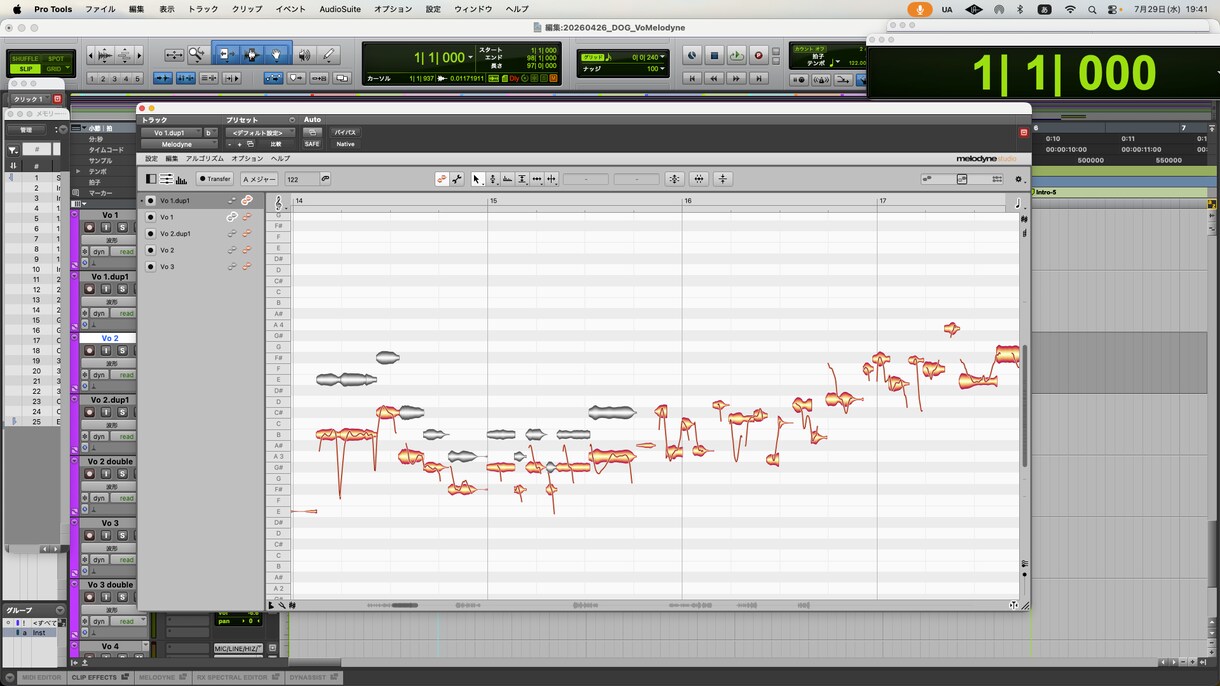1220x686 pixels.
Task: Select the Vo 3 double track name
Action: point(110,585)
